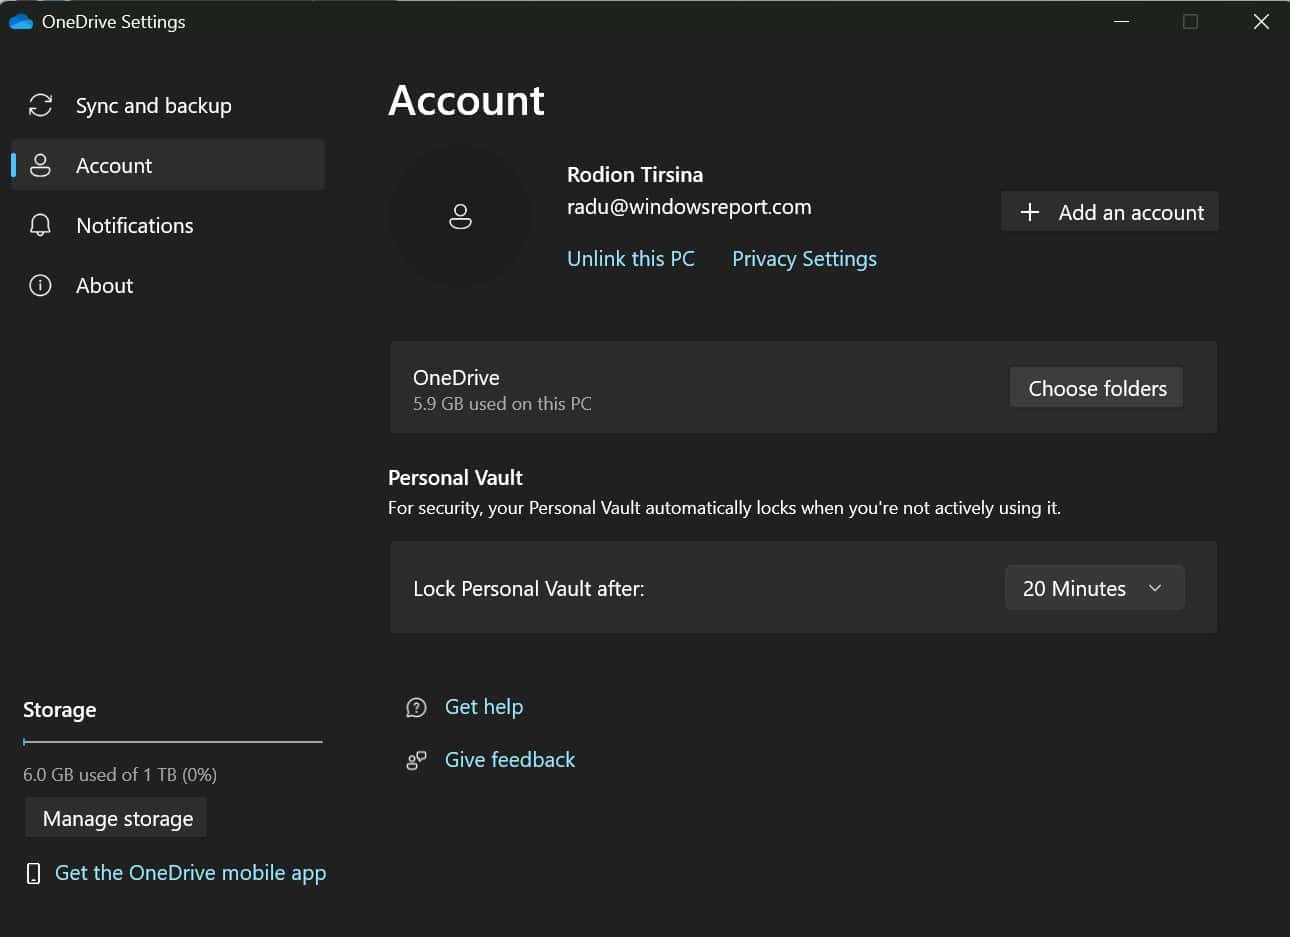Click the Notifications bell icon
Screen dimensions: 1290x937
coord(40,225)
